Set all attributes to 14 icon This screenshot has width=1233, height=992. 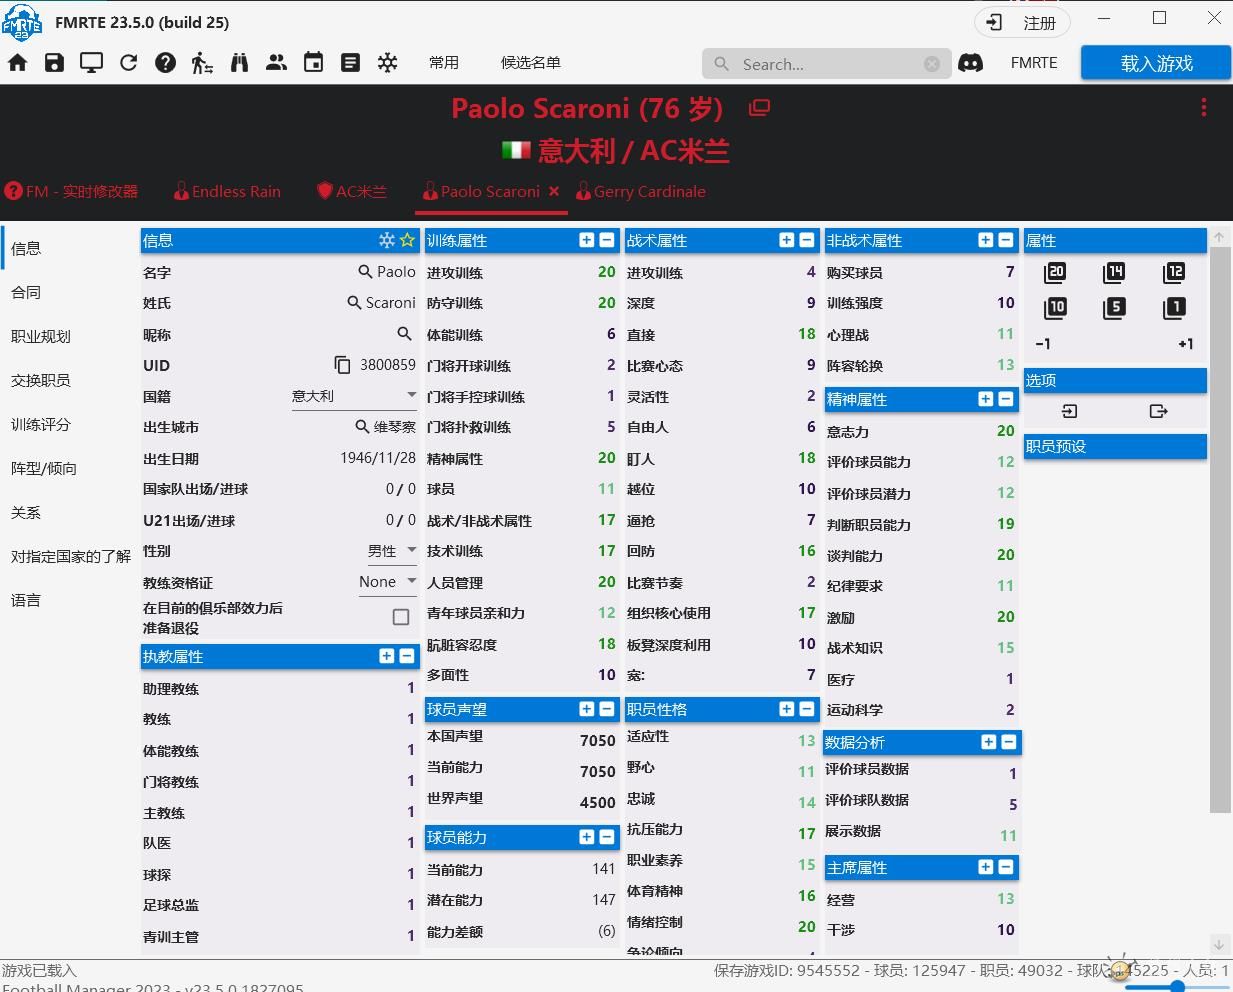pyautogui.click(x=1114, y=272)
